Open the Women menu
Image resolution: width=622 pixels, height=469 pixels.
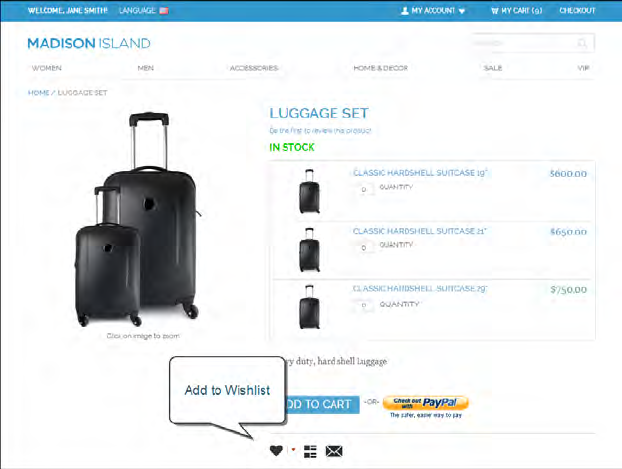pos(47,68)
